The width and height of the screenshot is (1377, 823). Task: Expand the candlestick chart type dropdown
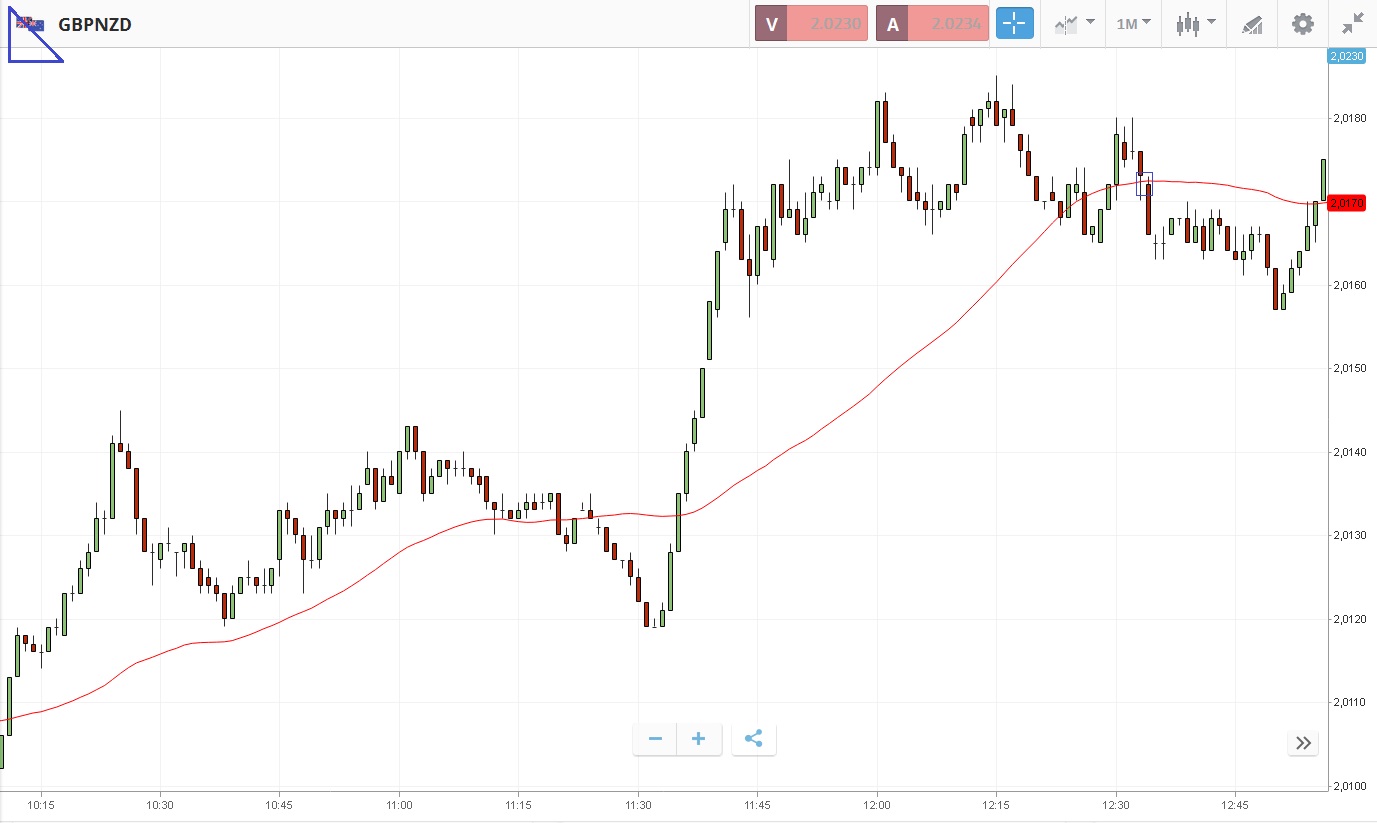click(x=1195, y=23)
